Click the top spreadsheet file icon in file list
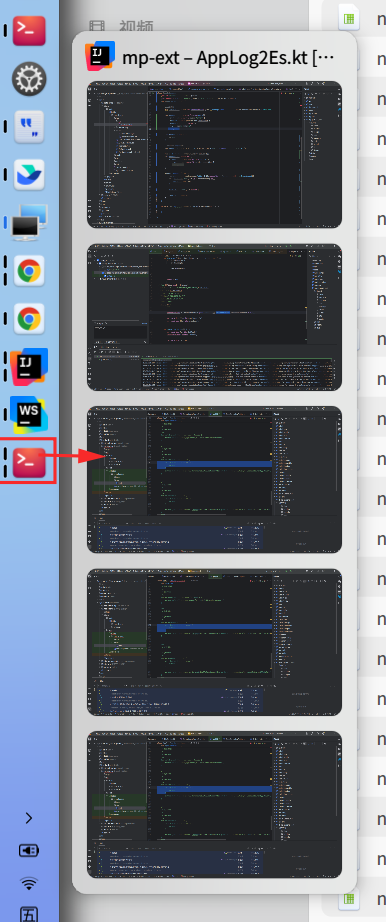This screenshot has height=922, width=386. pyautogui.click(x=349, y=19)
